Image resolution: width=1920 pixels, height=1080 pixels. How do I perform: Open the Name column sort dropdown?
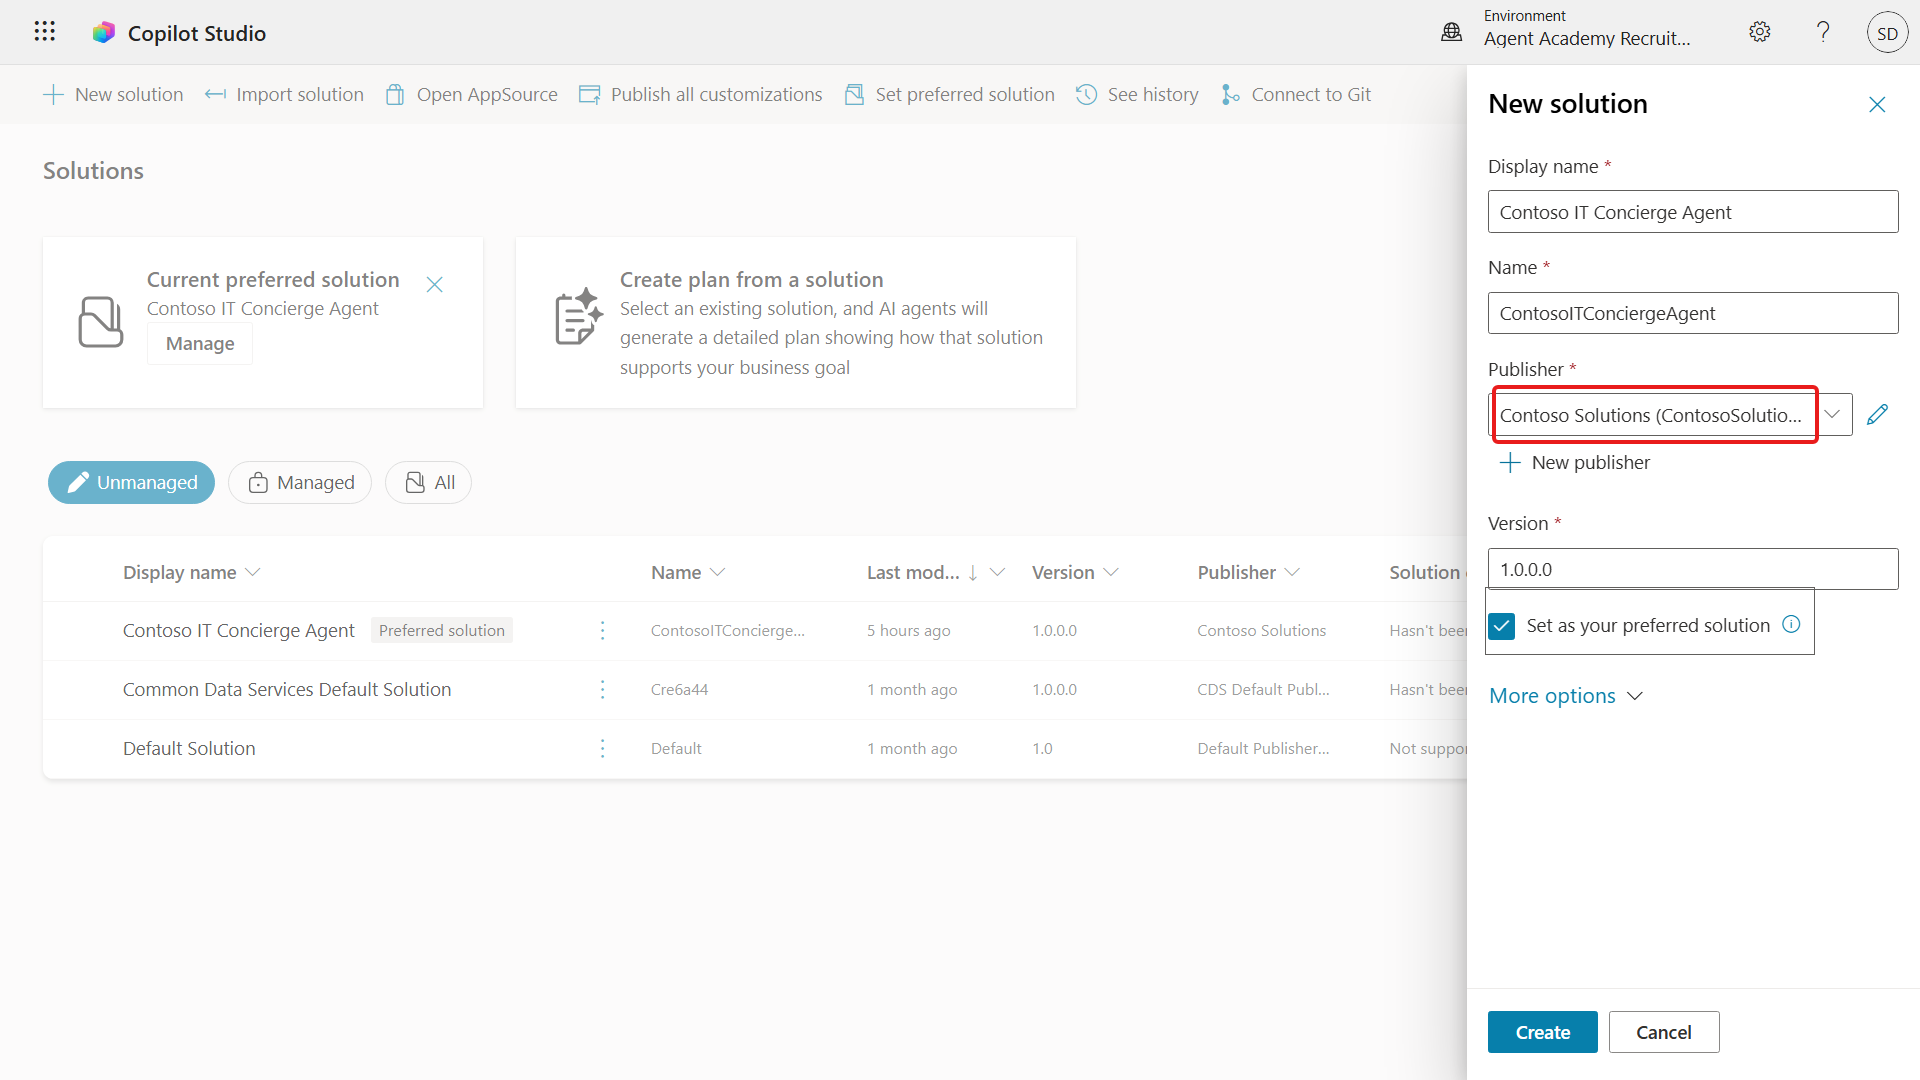click(717, 572)
